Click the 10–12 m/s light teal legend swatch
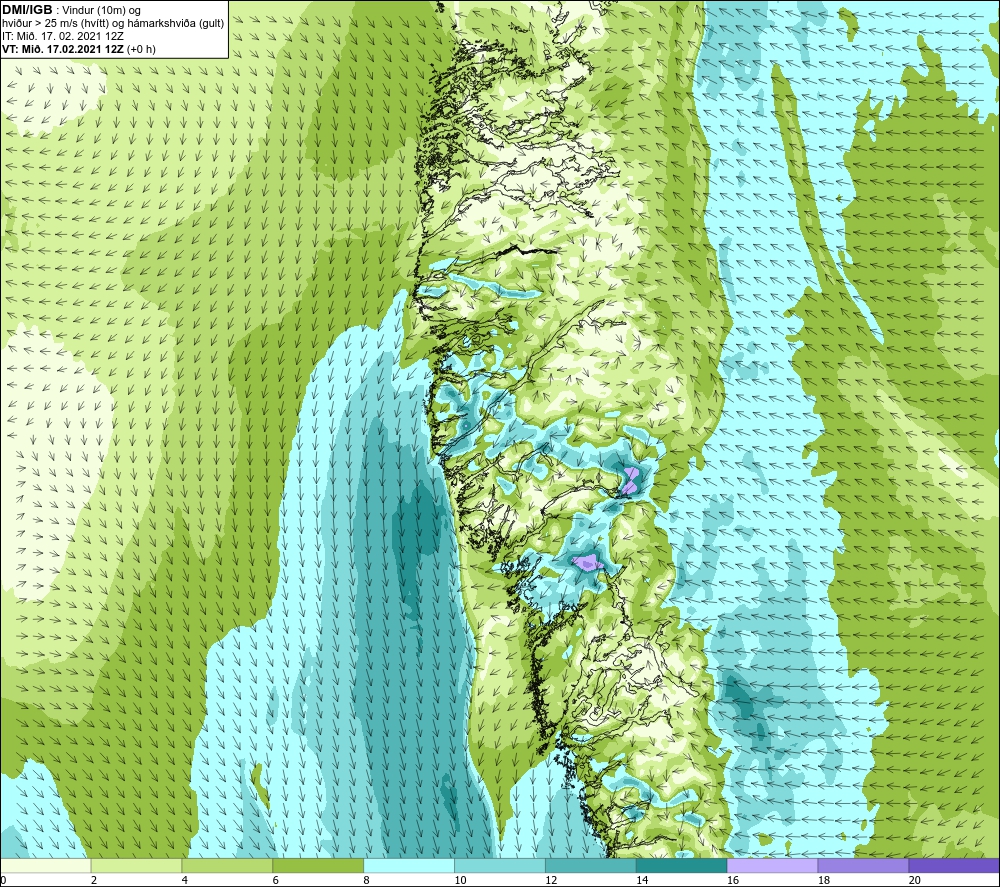The image size is (1000, 887). point(500,865)
